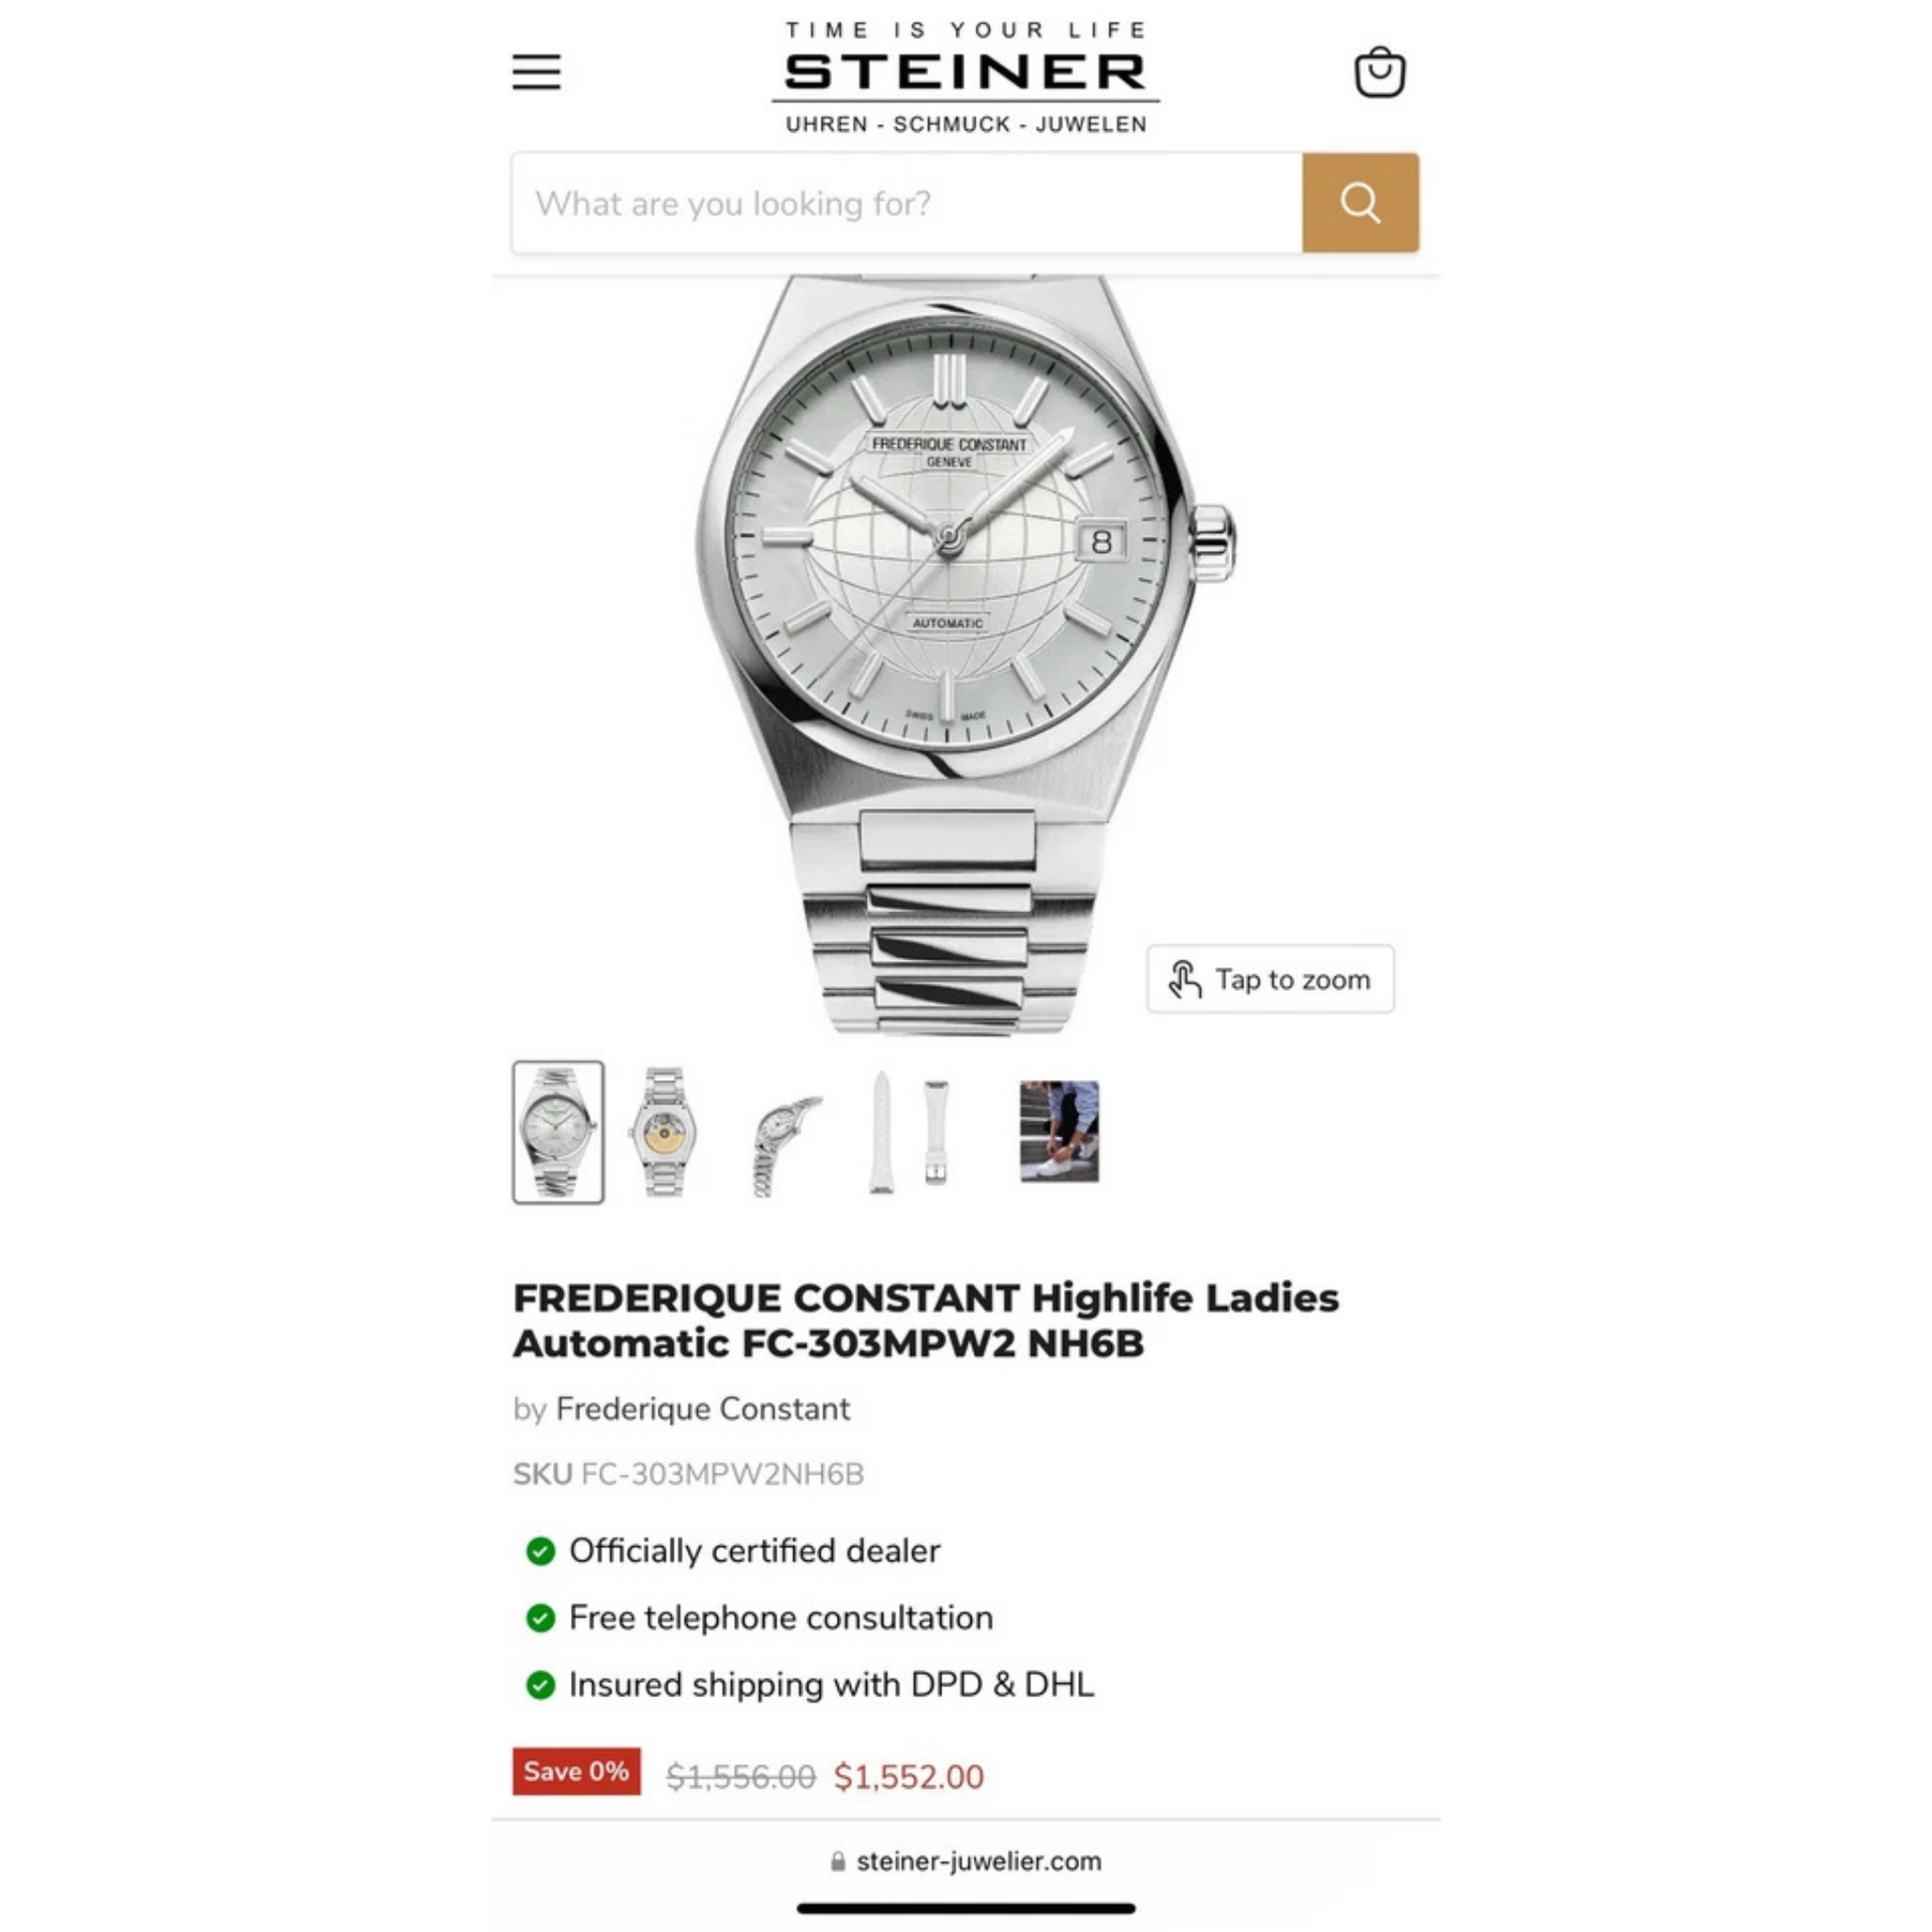This screenshot has height=1932, width=1932.
Task: Click the Save 0% badge
Action: pos(576,1771)
